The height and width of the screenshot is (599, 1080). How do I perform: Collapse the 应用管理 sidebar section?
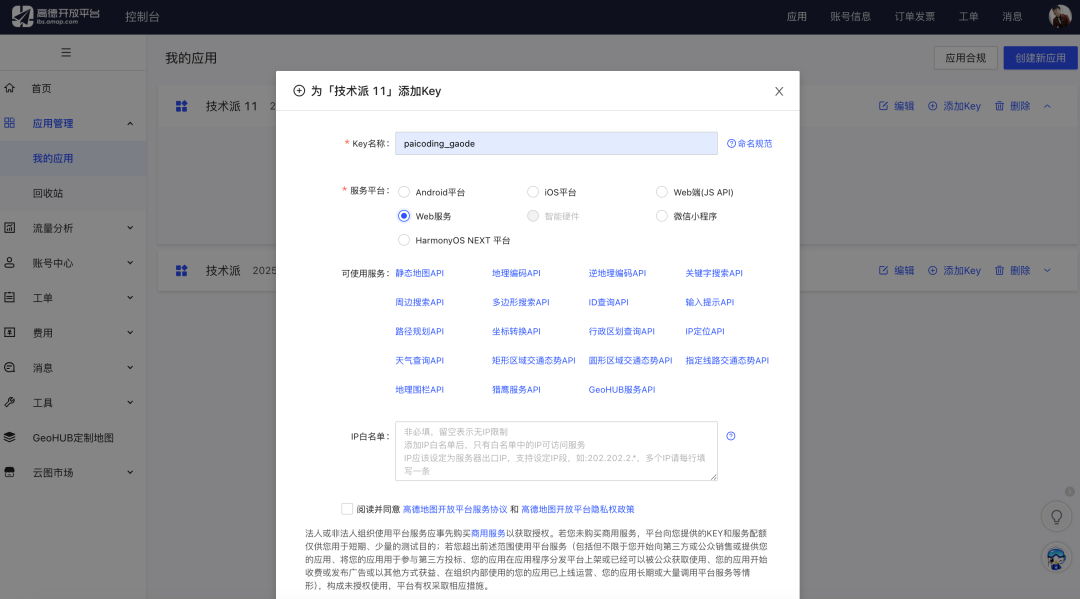[x=130, y=123]
